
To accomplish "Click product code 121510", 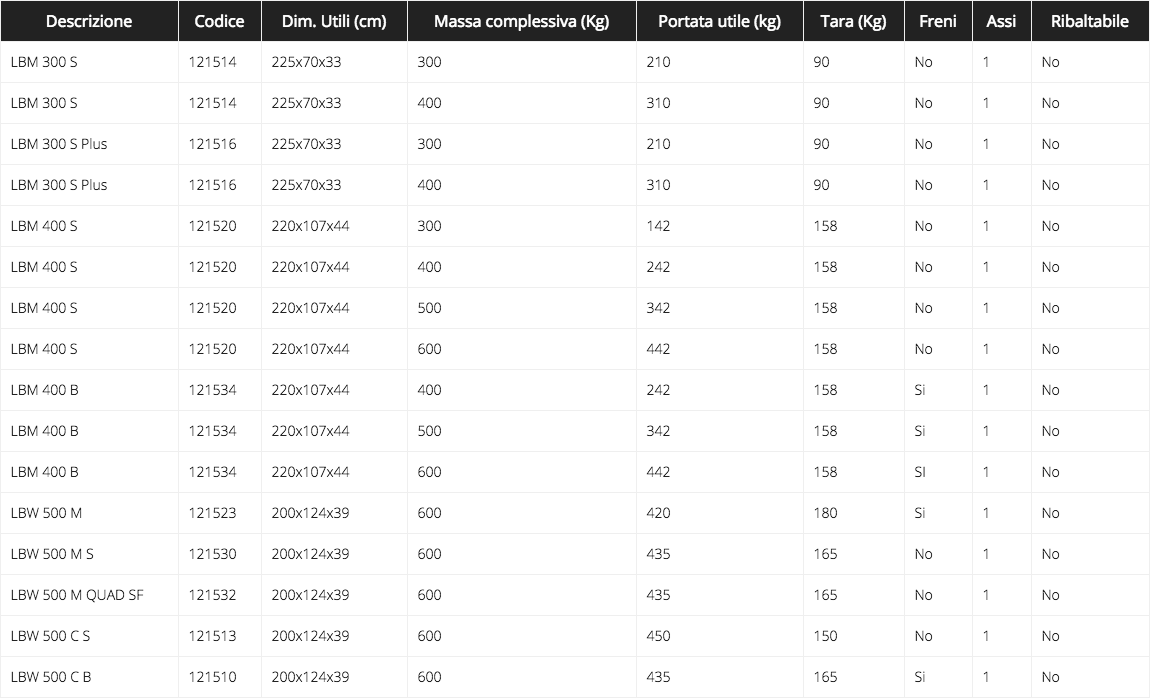I will tap(212, 677).
